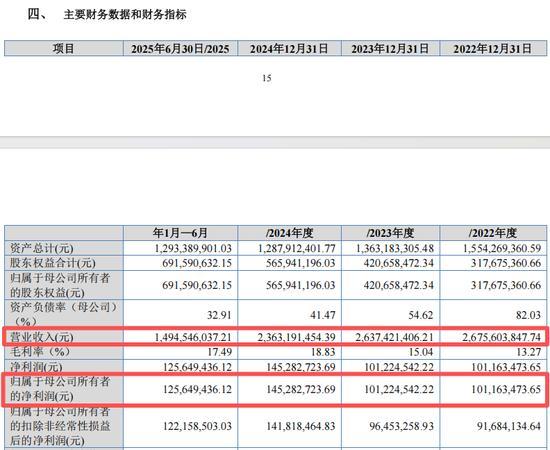Click 145,282,723.69 in the 净利润(元) row
The image size is (550, 450).
[x=301, y=367]
